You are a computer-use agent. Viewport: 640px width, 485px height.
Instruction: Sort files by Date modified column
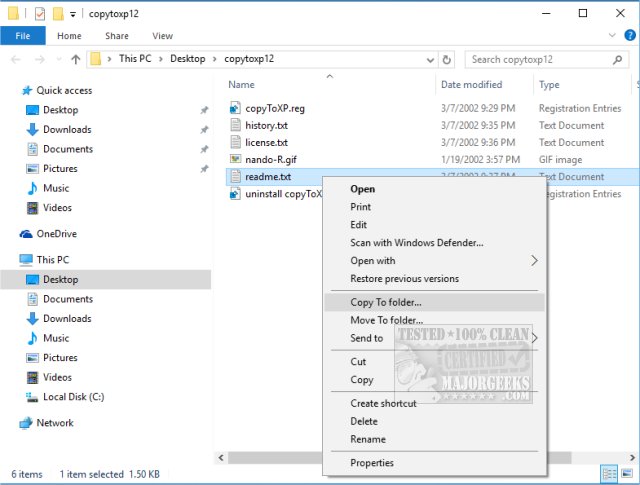point(471,85)
